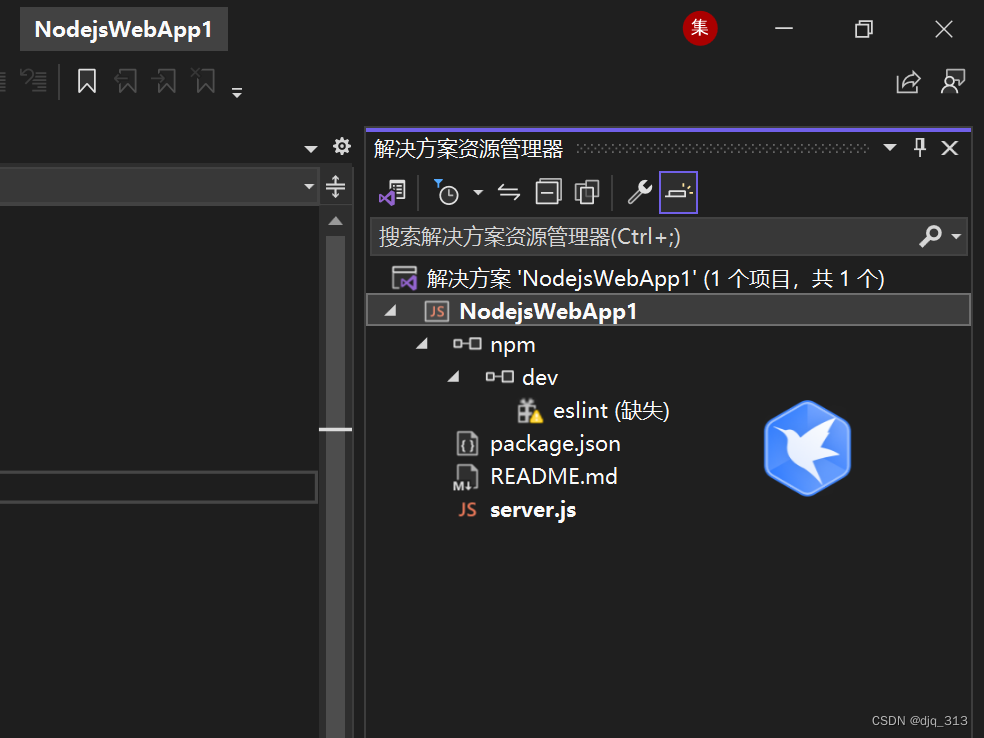Collapse All in Solution Explorer
984x738 pixels.
tap(548, 192)
